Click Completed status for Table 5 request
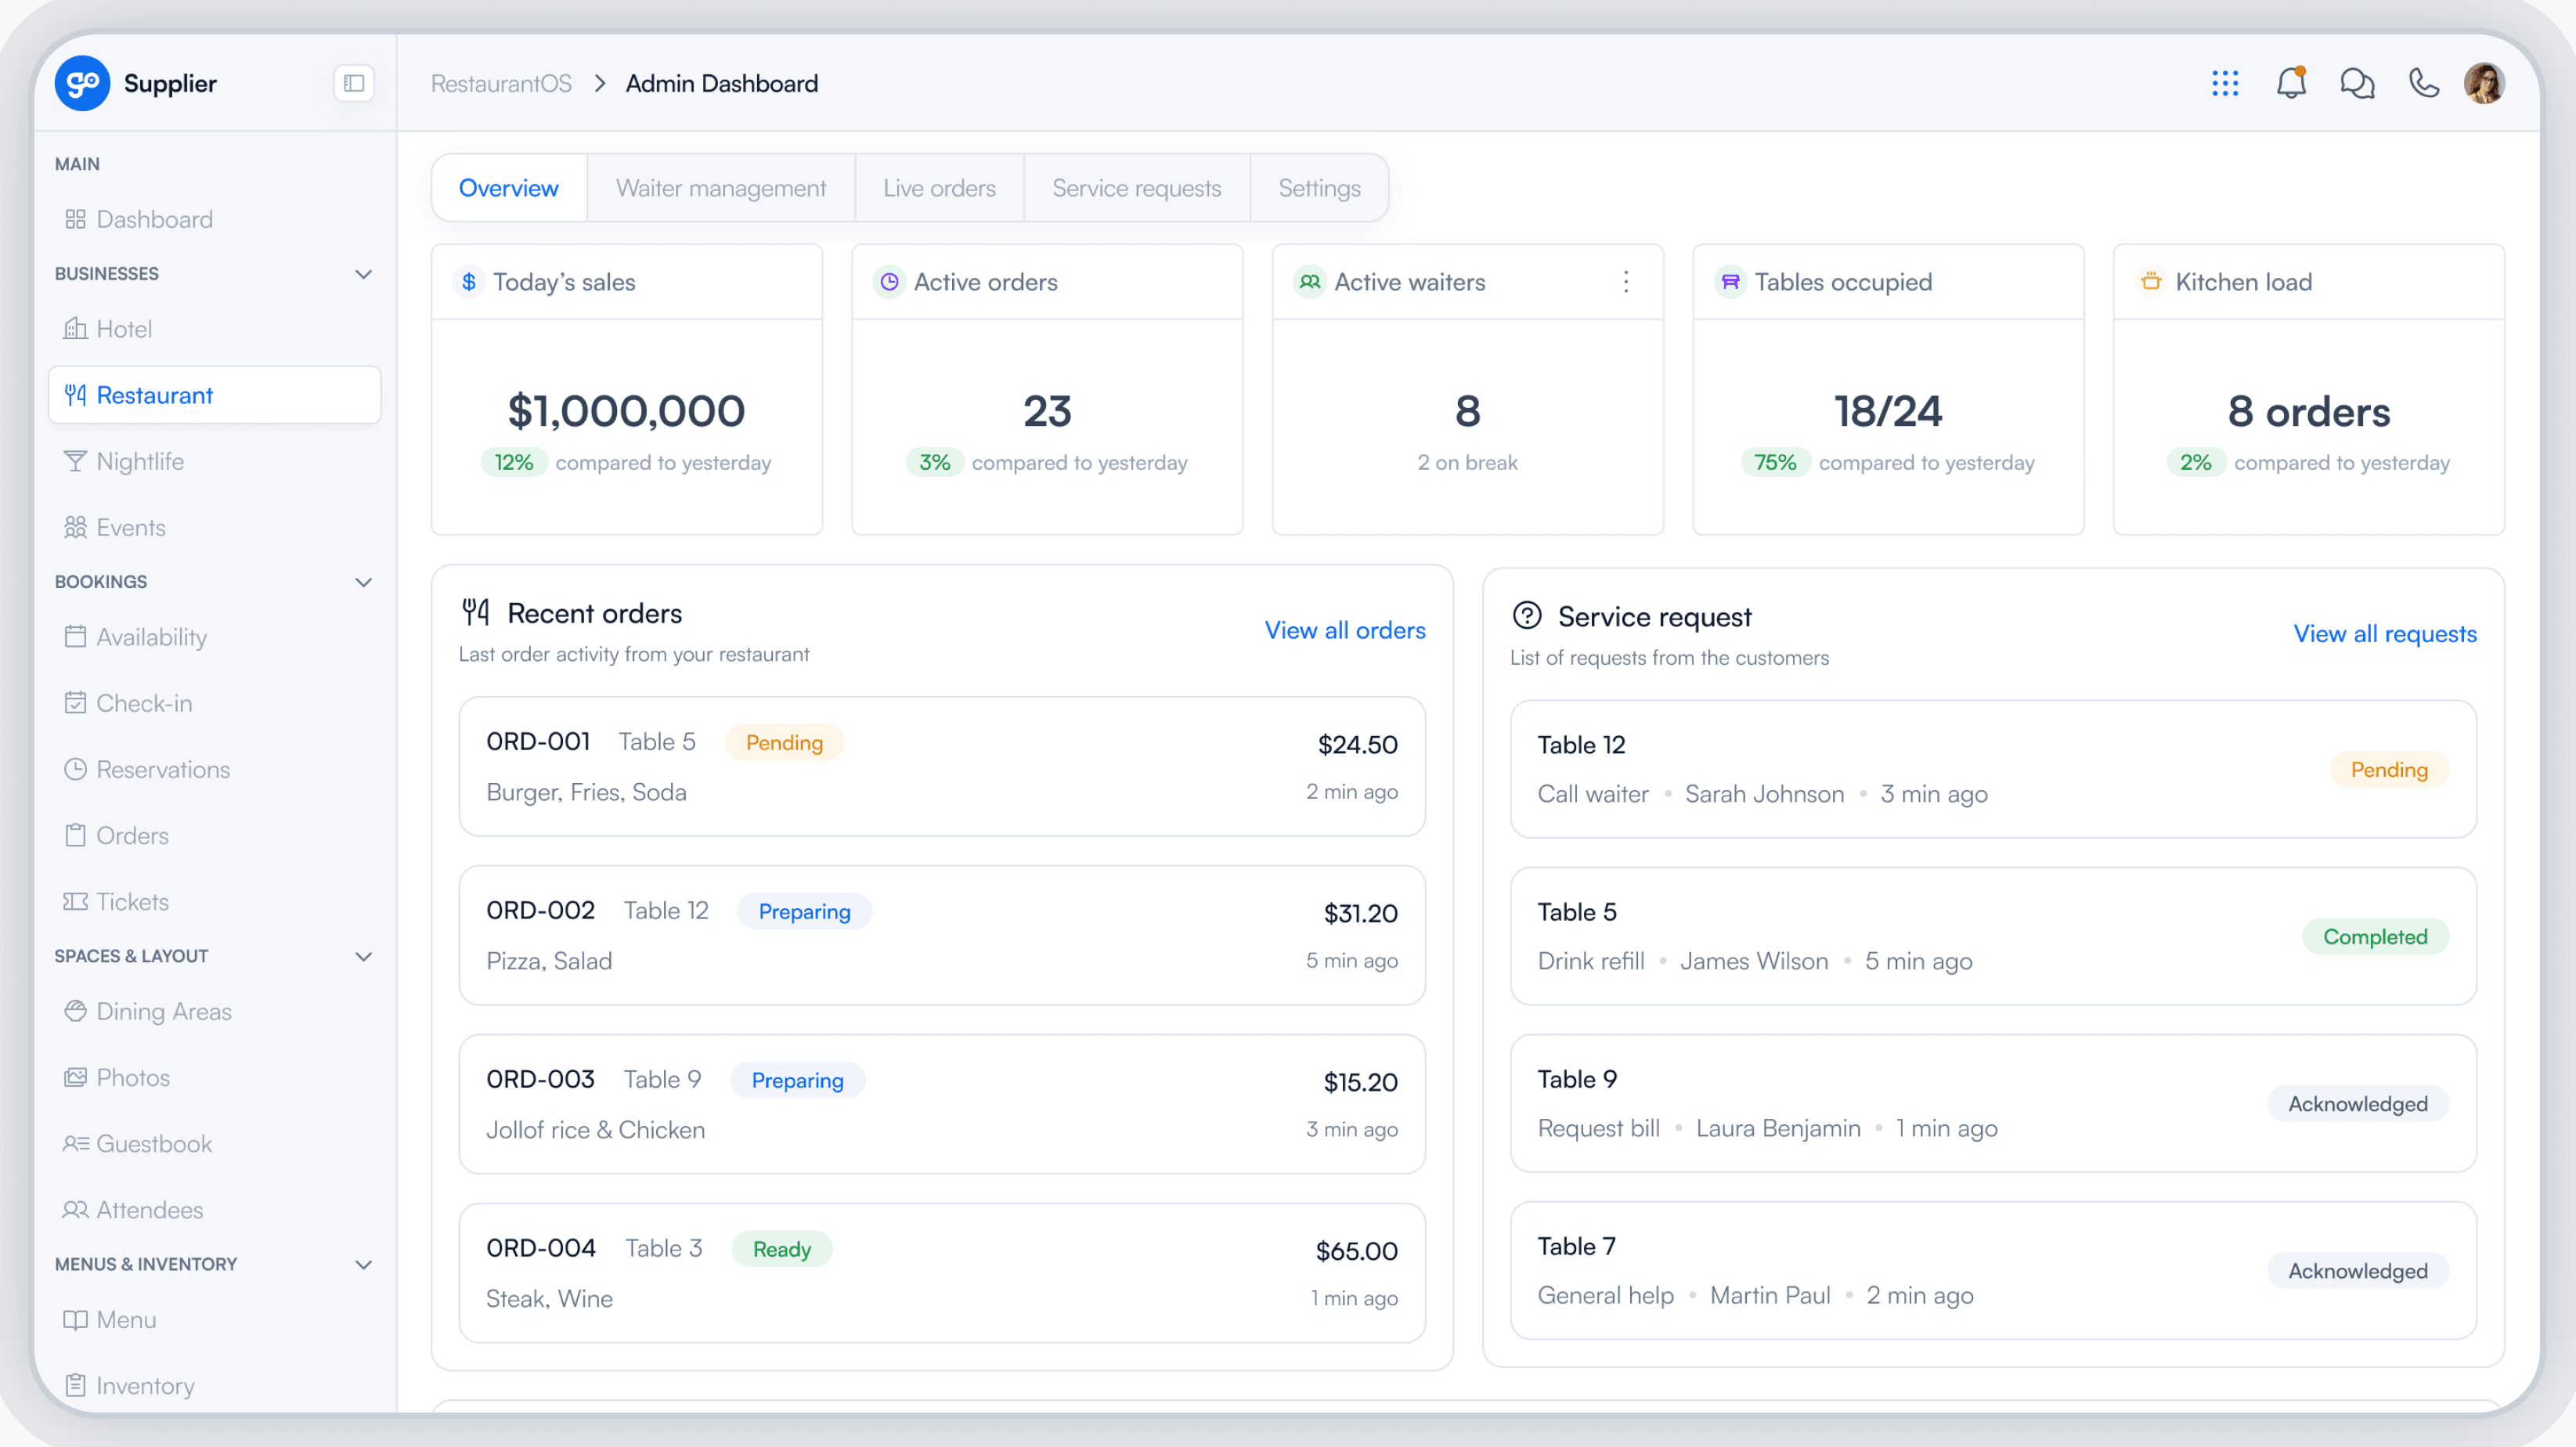This screenshot has height=1447, width=2576. click(2375, 936)
